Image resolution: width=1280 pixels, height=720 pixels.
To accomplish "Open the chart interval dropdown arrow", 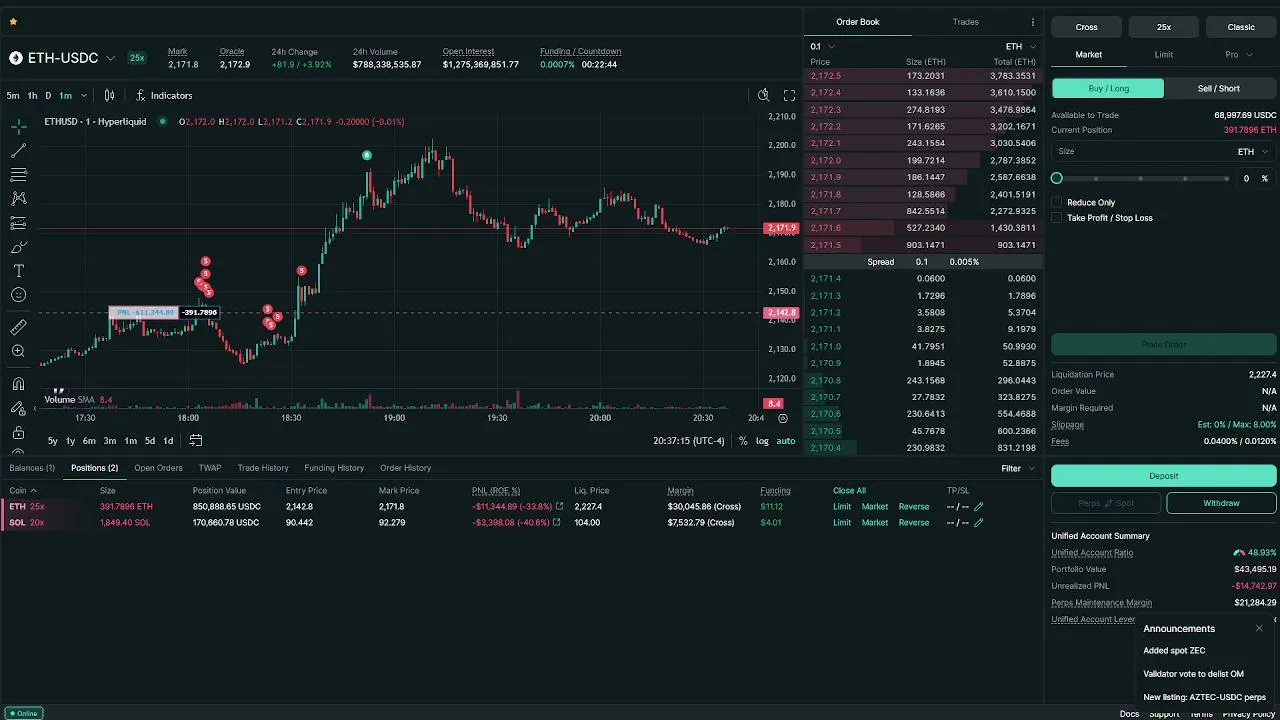I will pos(84,96).
